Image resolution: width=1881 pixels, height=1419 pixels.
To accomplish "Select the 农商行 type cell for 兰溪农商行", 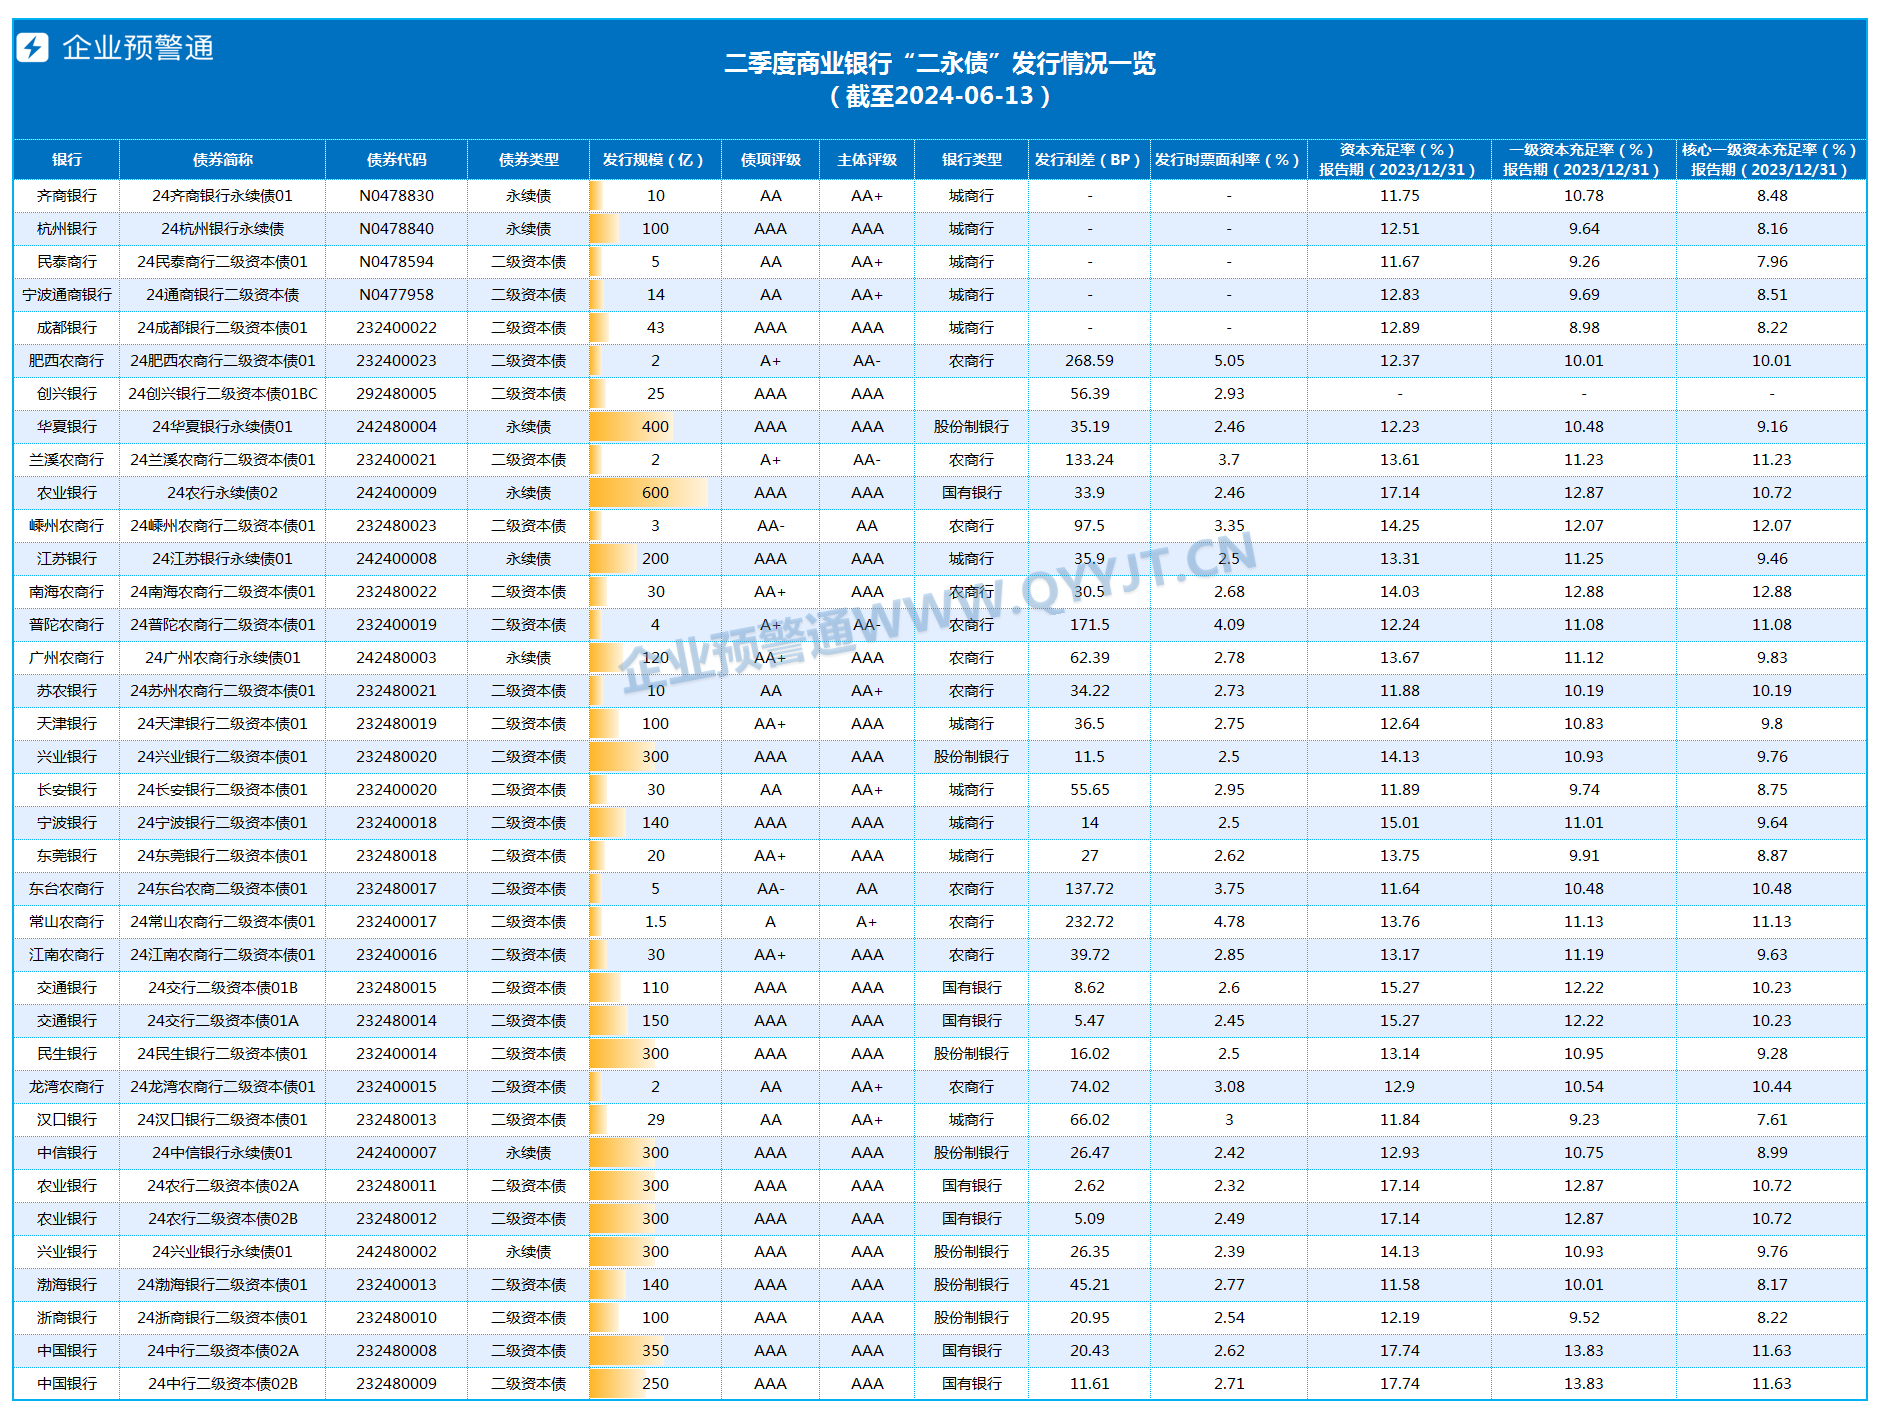I will 972,460.
